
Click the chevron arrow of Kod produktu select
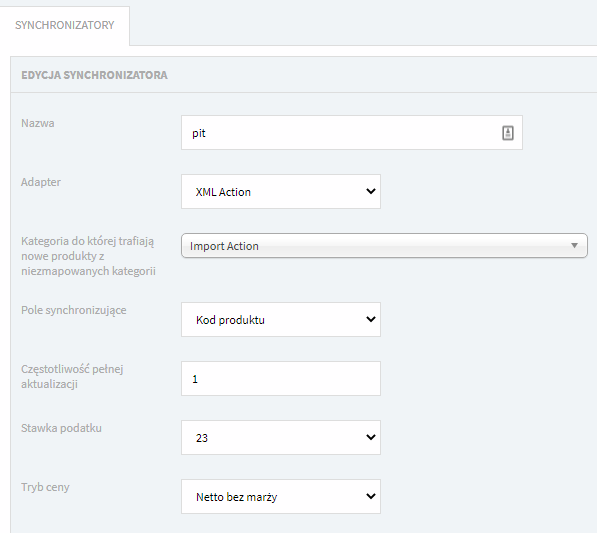(x=371, y=319)
